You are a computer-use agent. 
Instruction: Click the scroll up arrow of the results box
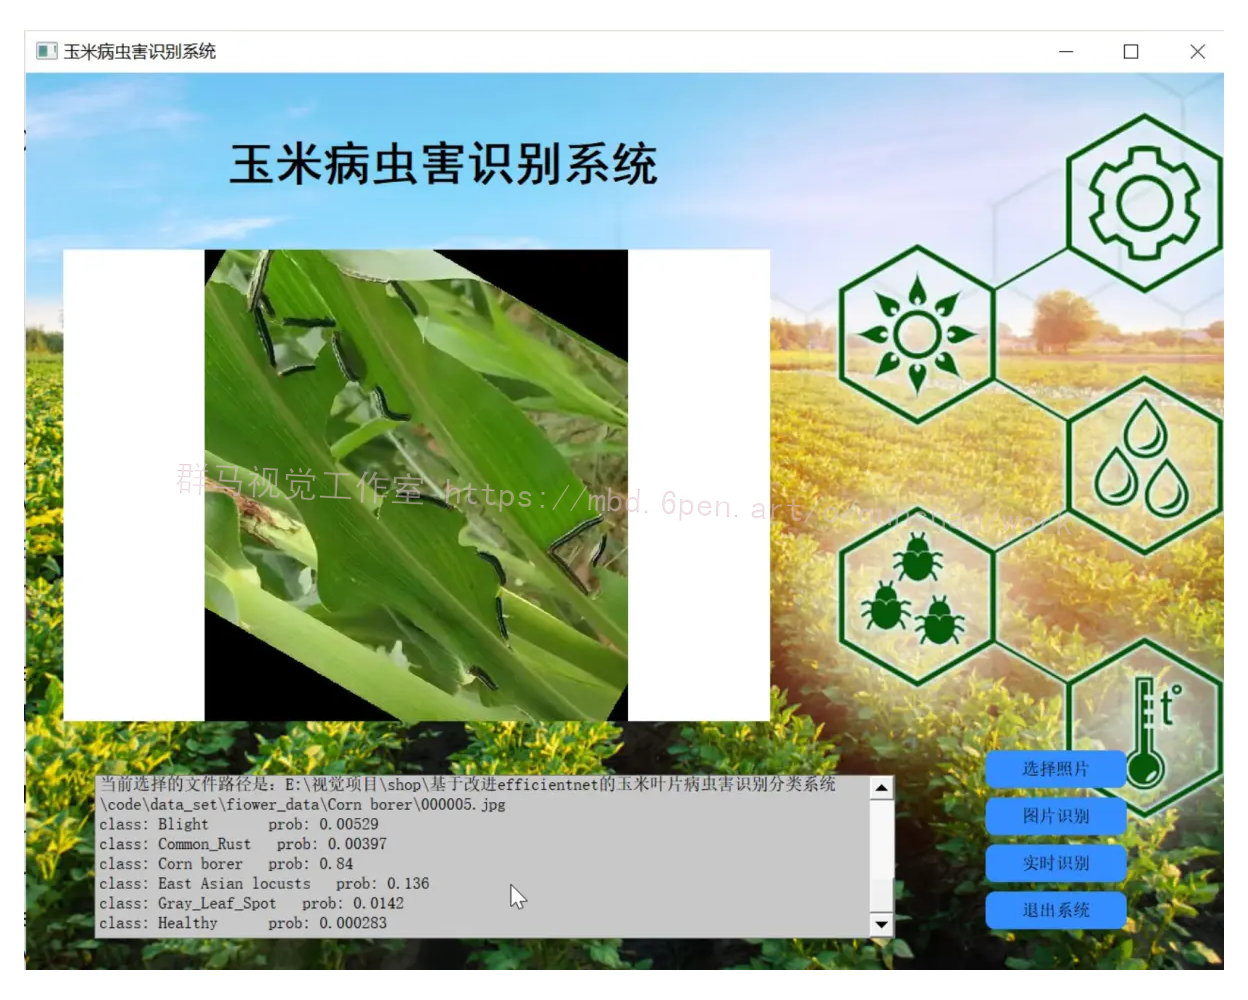(881, 788)
